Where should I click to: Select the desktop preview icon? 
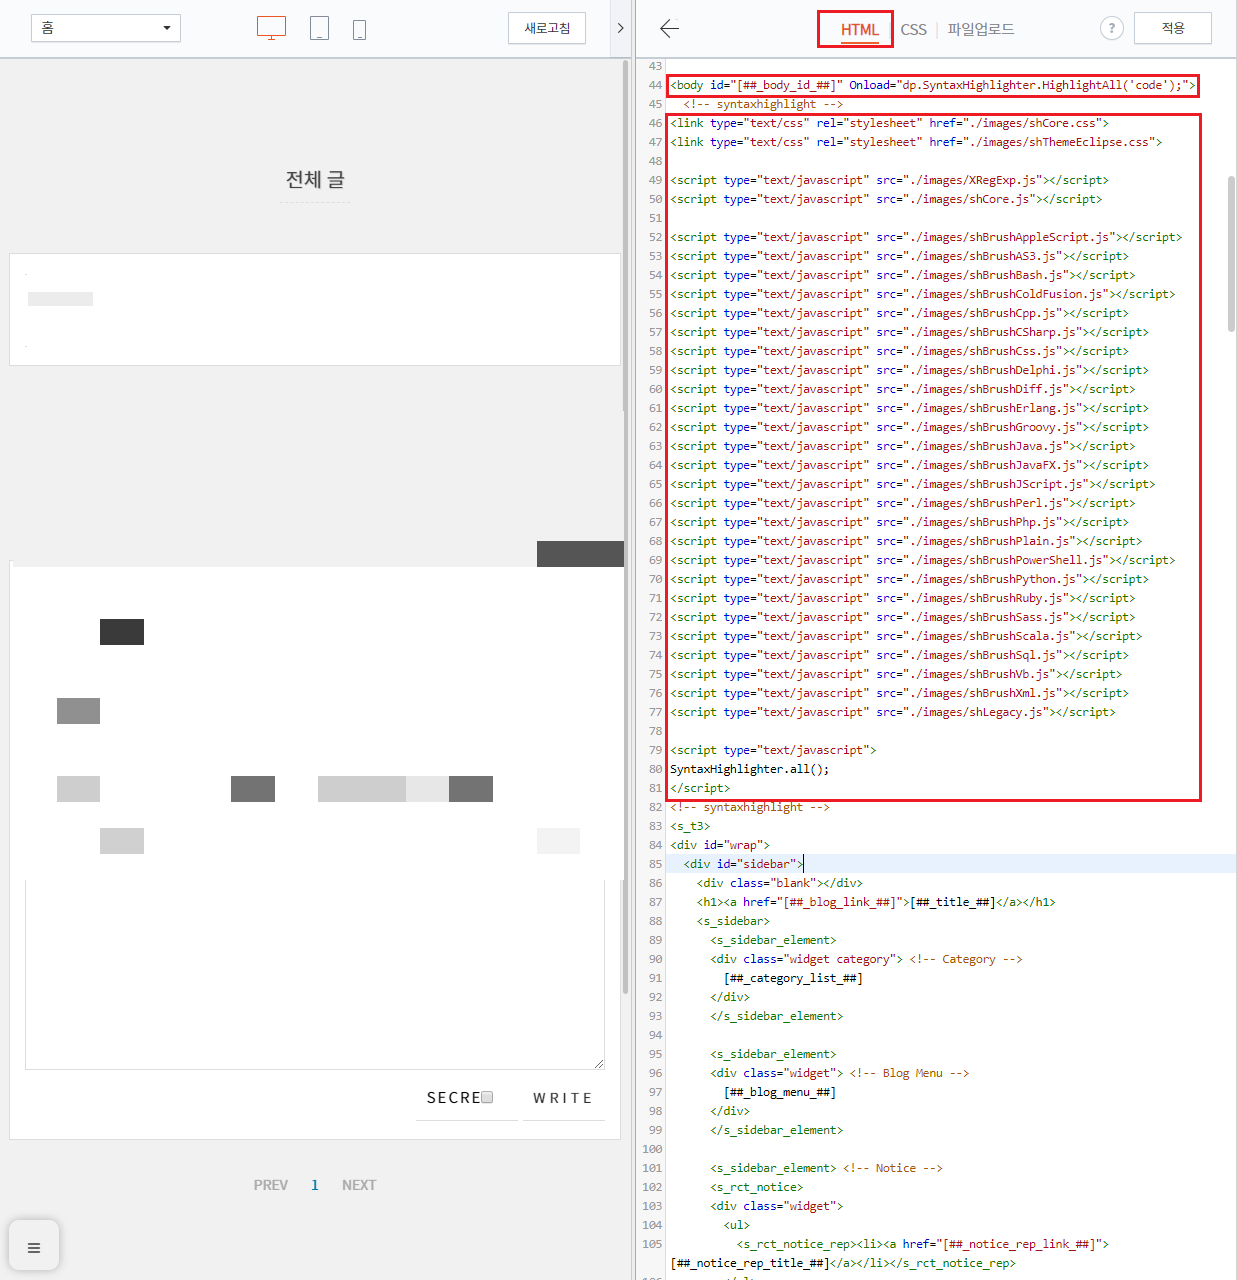click(271, 28)
